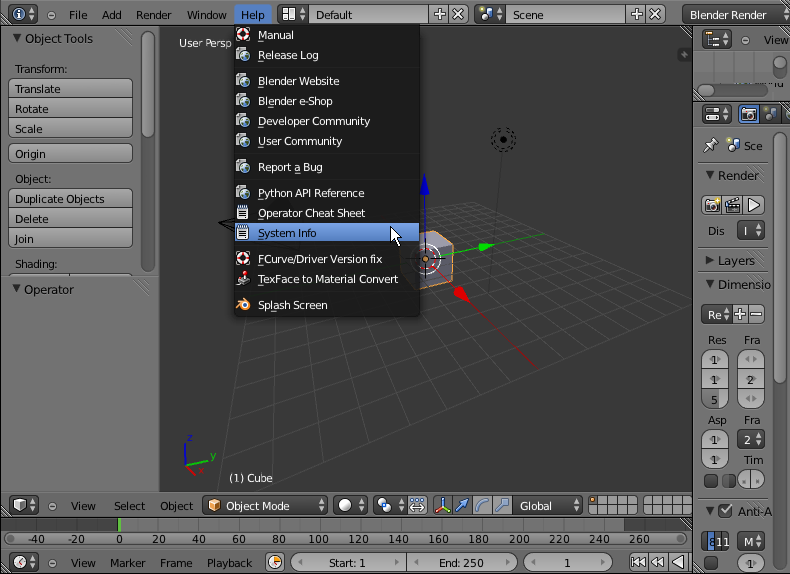Click the Report a Bug entry
790x574 pixels.
pyautogui.click(x=327, y=167)
